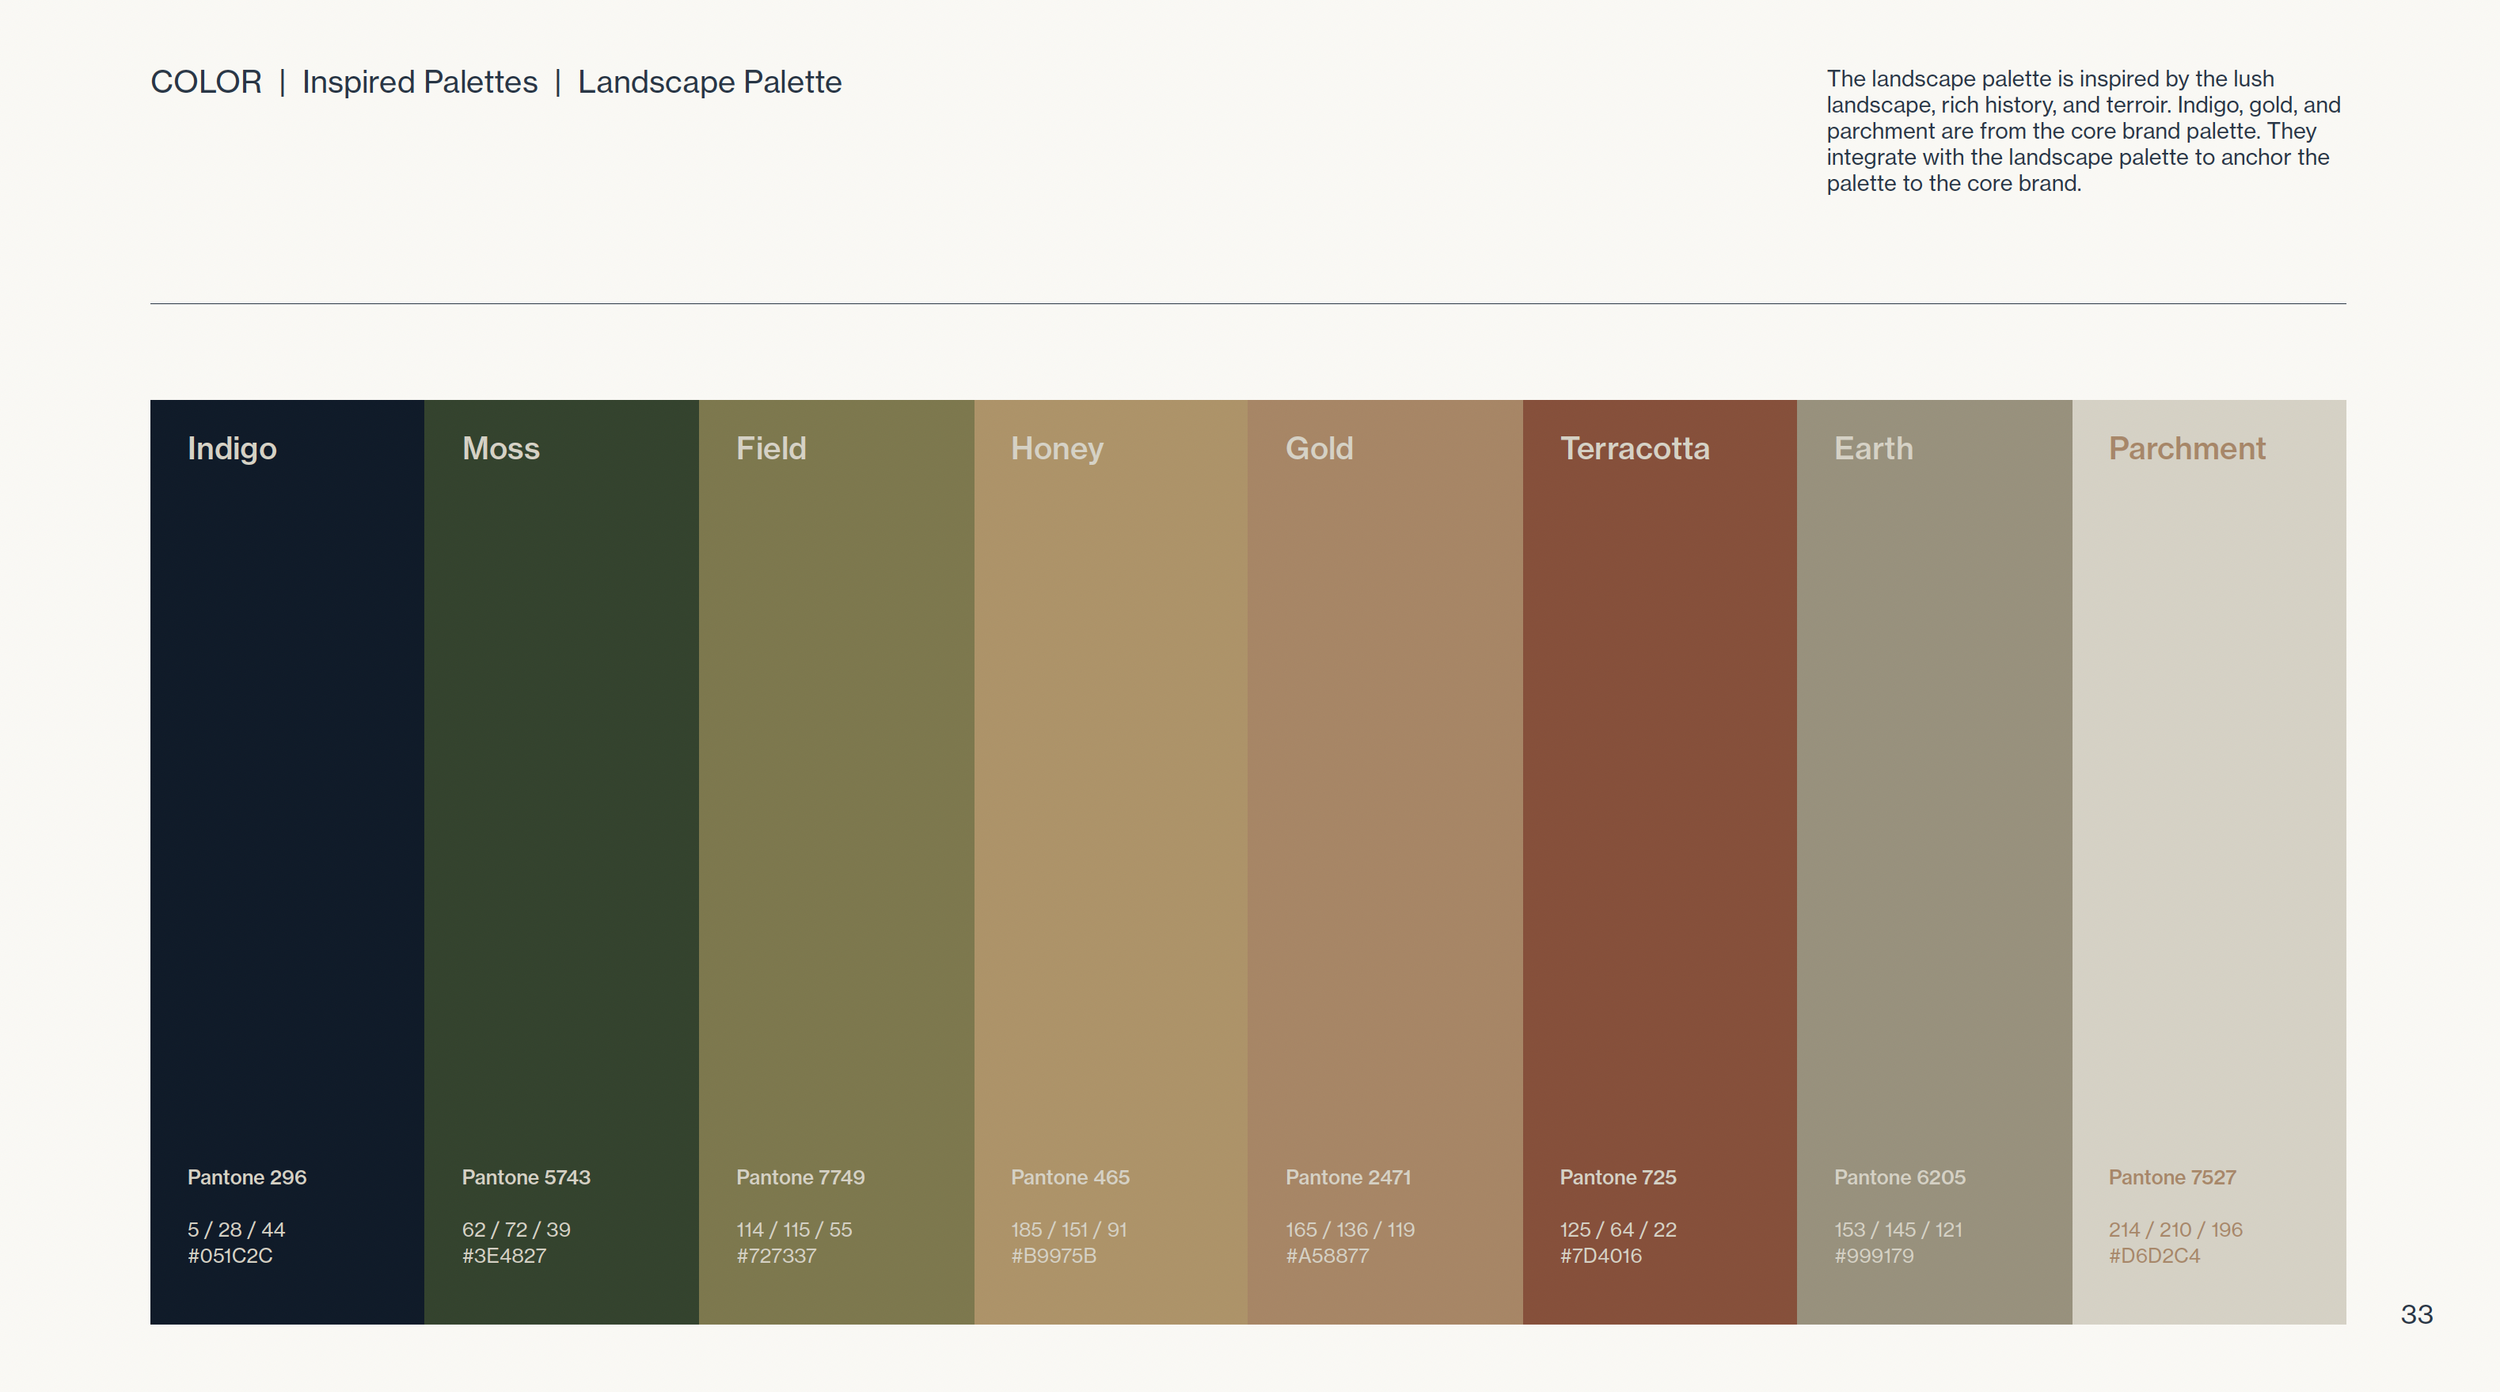This screenshot has width=2500, height=1392.
Task: Click hex code #051C2C
Action: (230, 1256)
